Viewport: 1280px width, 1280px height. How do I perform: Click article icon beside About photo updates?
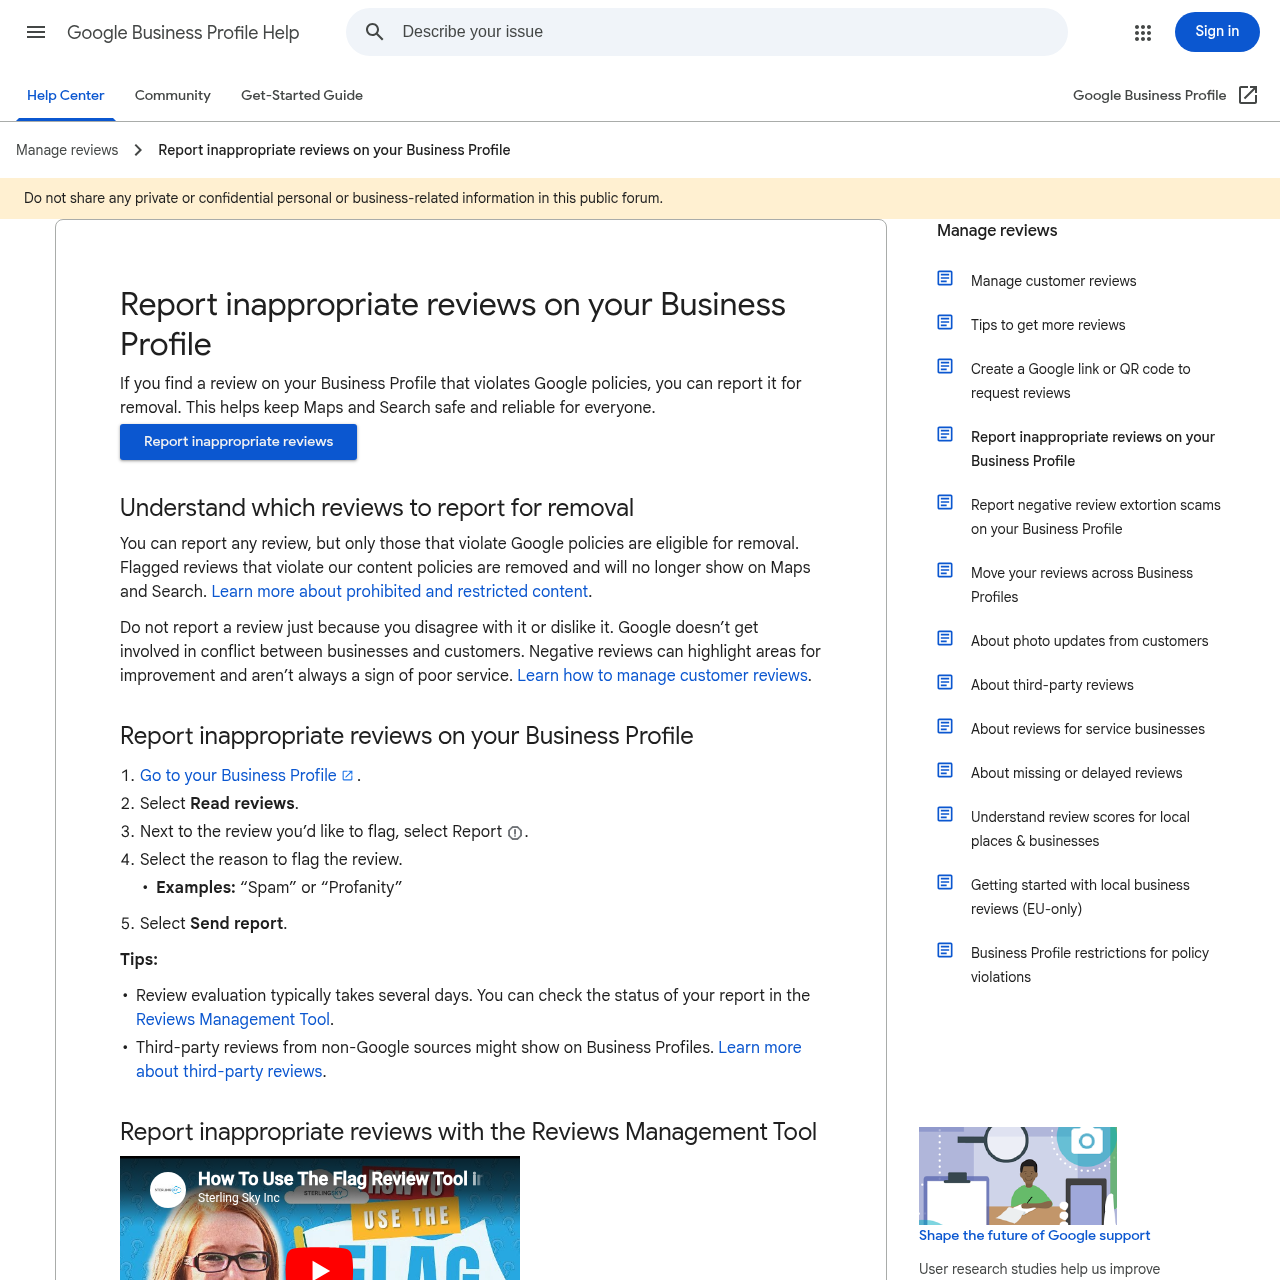click(x=945, y=638)
